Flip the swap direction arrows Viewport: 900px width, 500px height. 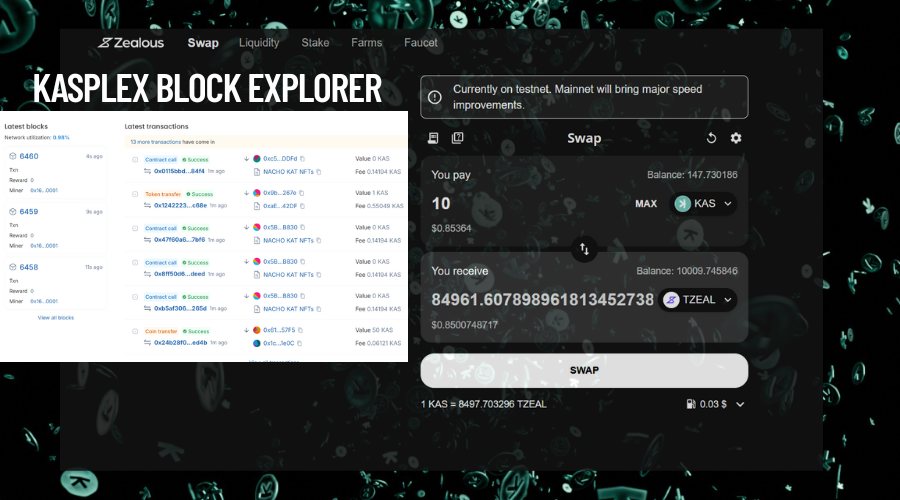coord(584,249)
